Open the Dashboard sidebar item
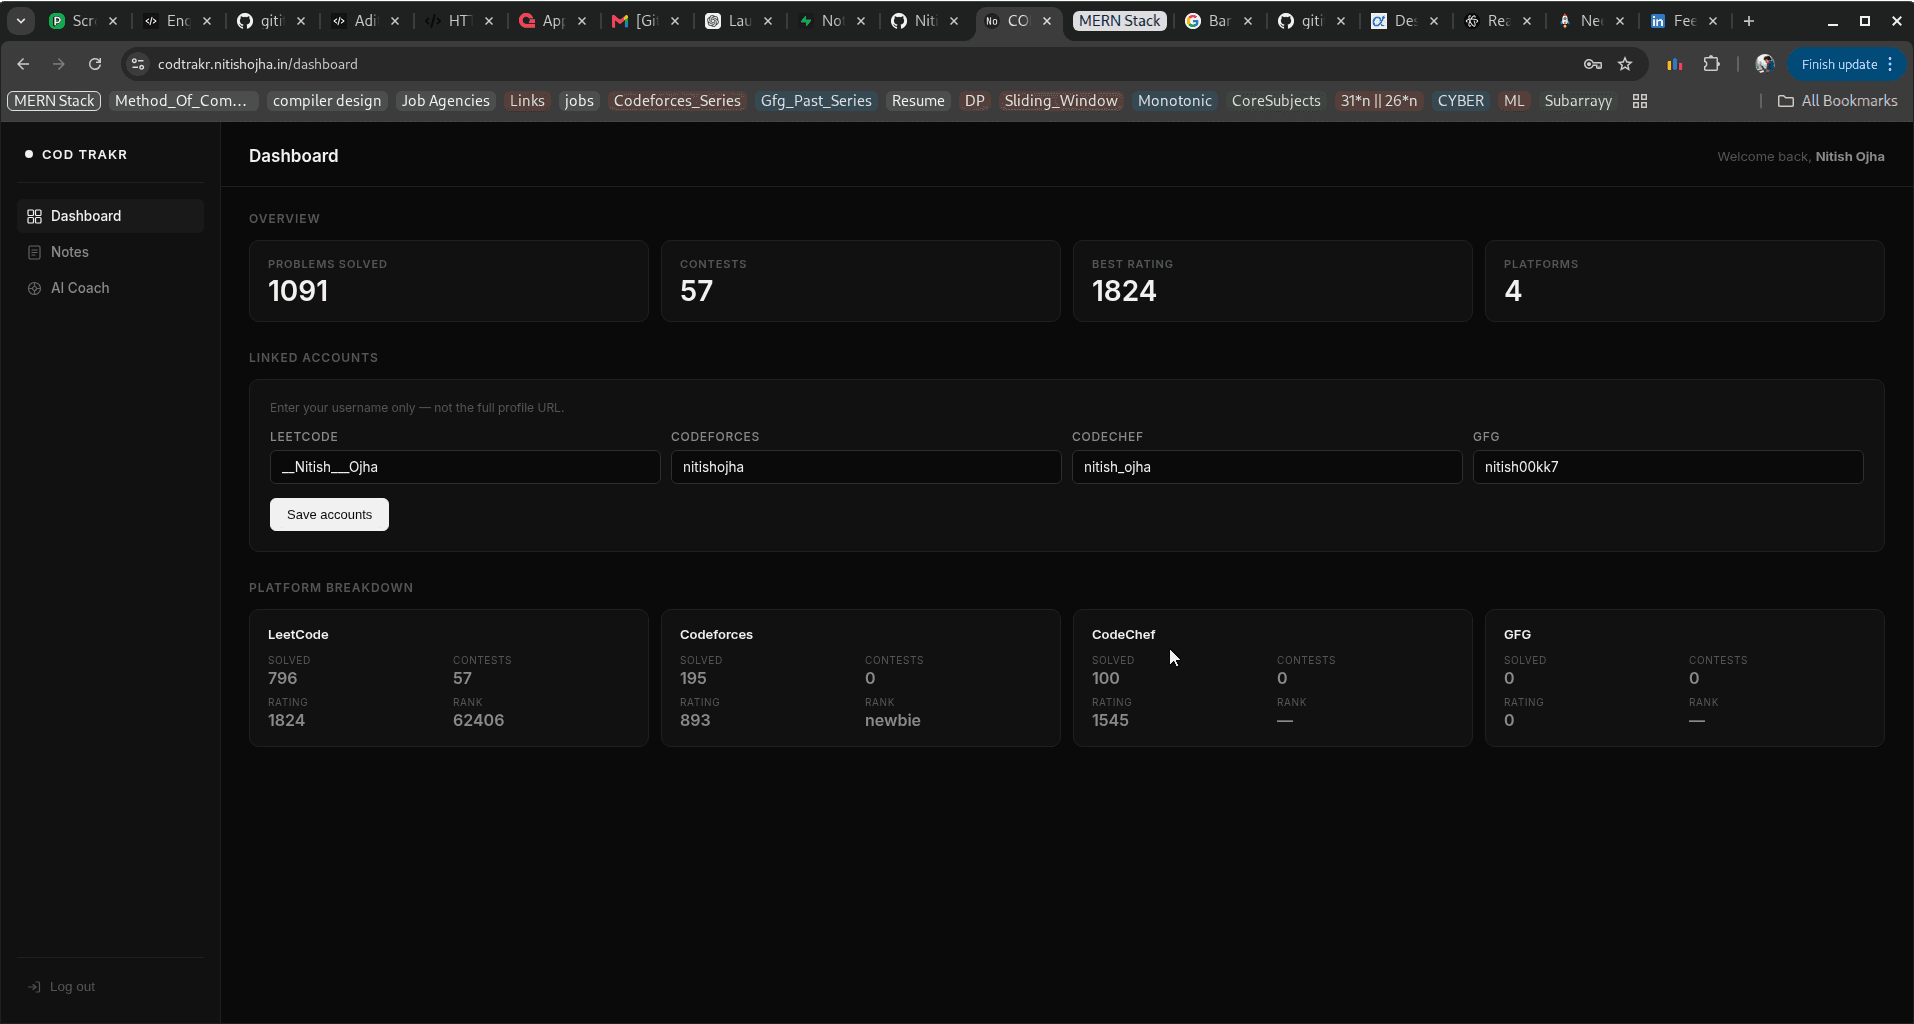The width and height of the screenshot is (1914, 1024). pyautogui.click(x=110, y=216)
